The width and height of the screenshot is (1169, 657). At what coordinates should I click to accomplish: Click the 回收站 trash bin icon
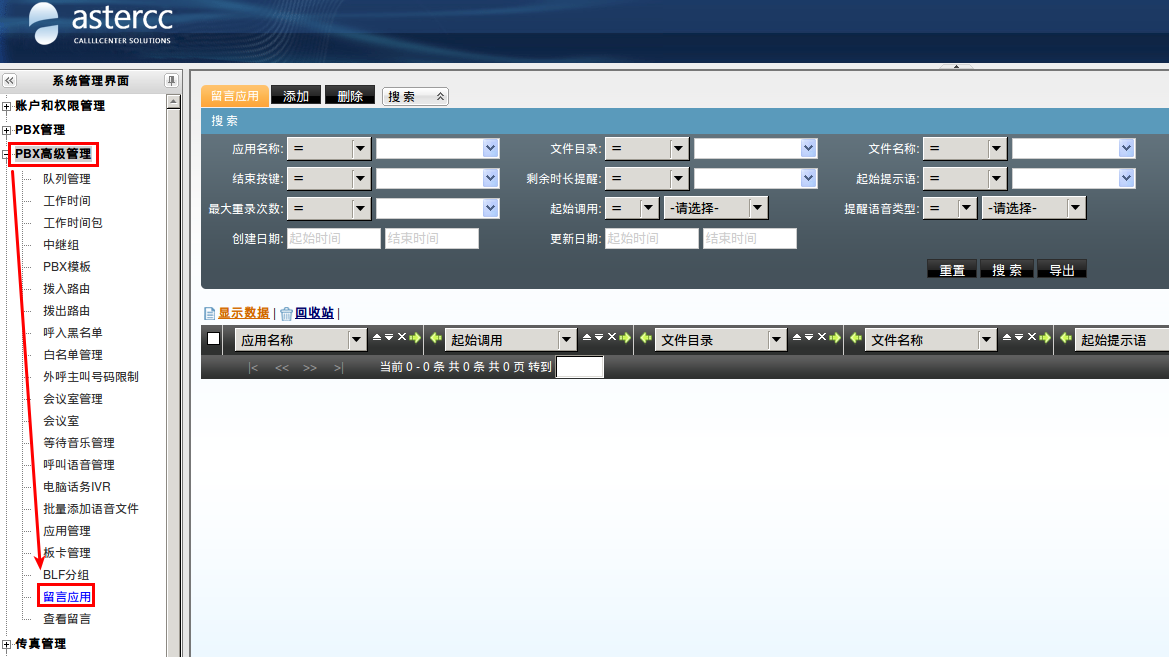pyautogui.click(x=286, y=313)
